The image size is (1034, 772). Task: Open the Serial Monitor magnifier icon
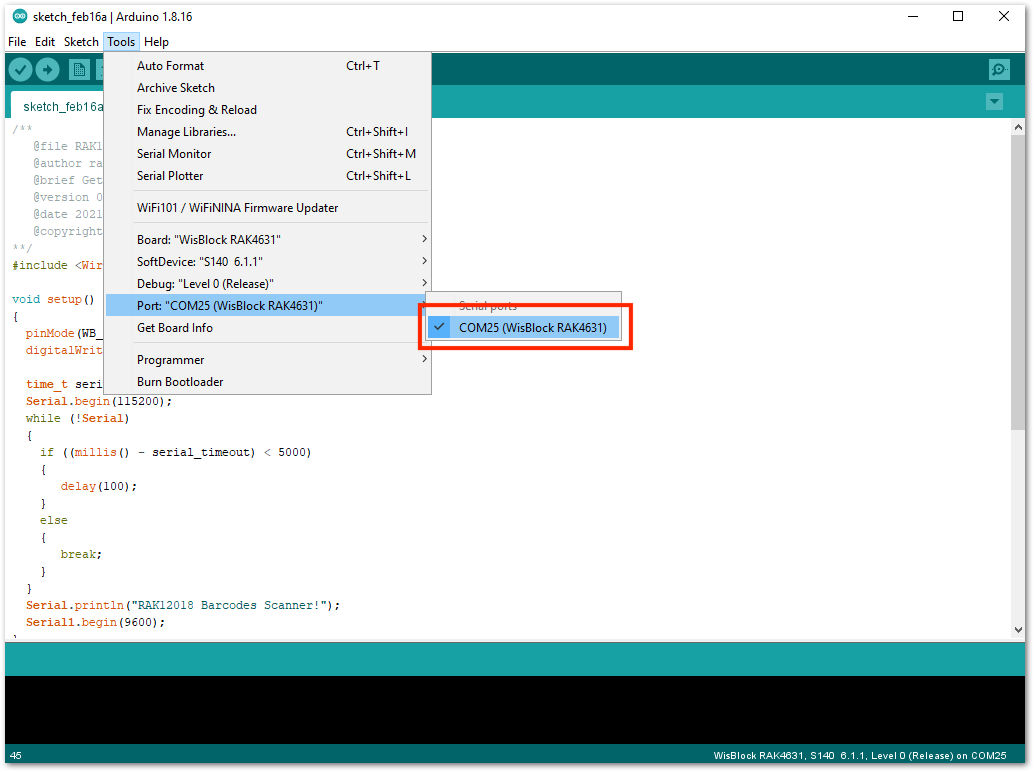coord(999,69)
